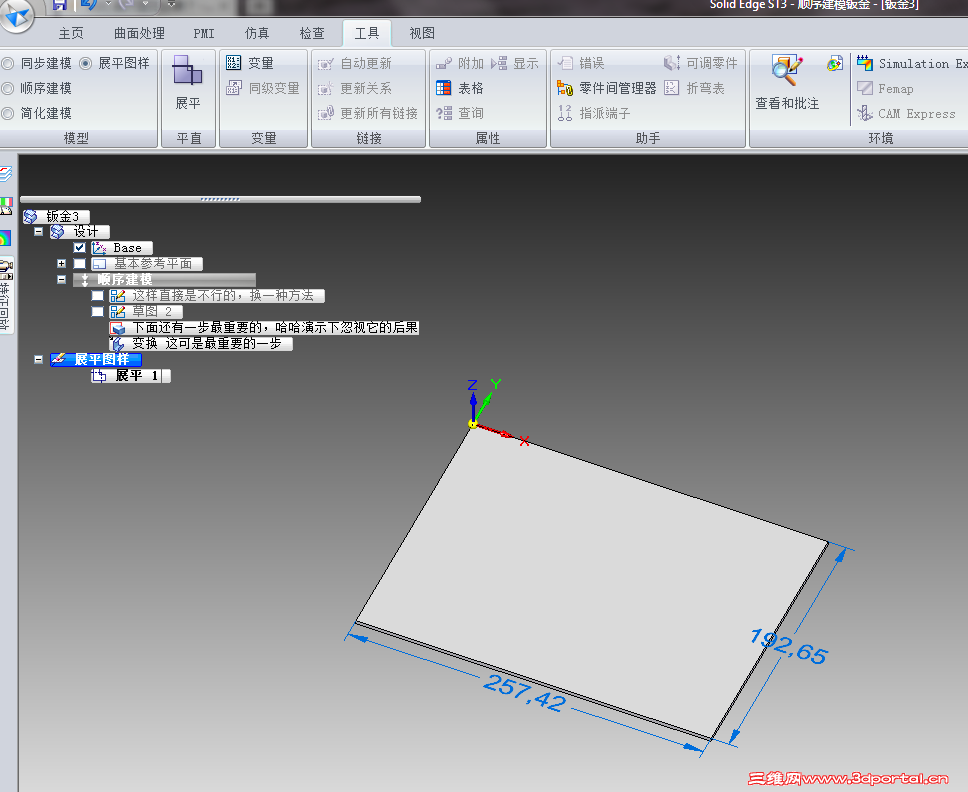Image resolution: width=968 pixels, height=792 pixels.
Task: Click the Undo arrow icon
Action: tap(88, 5)
